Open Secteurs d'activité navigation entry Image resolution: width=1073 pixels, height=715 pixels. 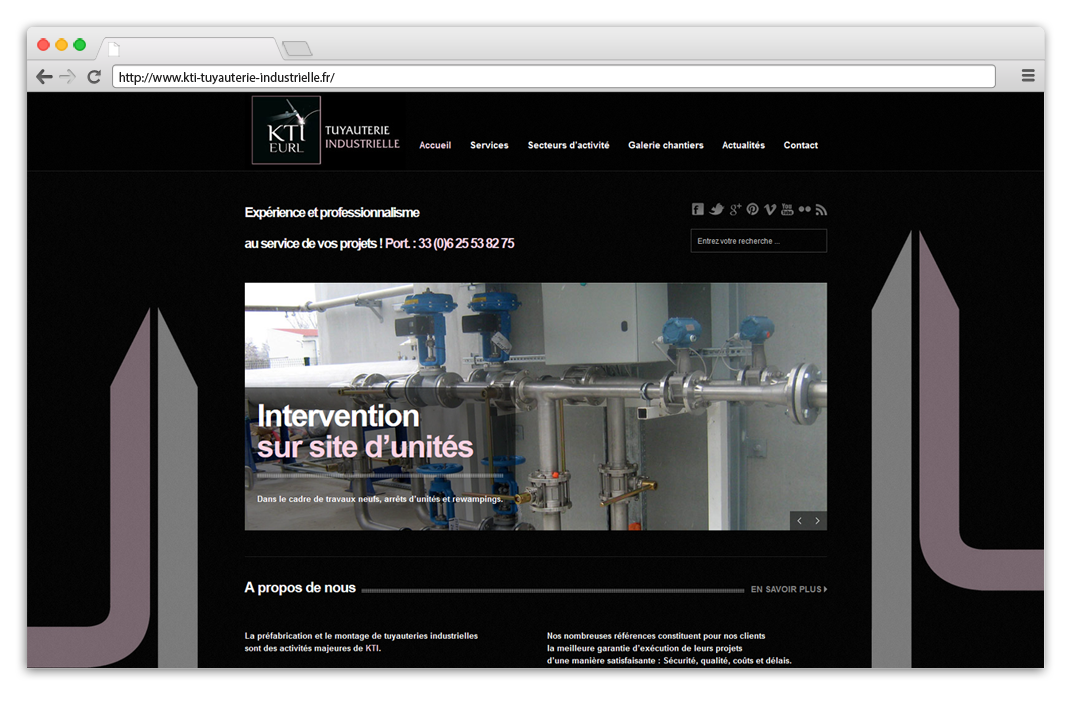point(568,145)
